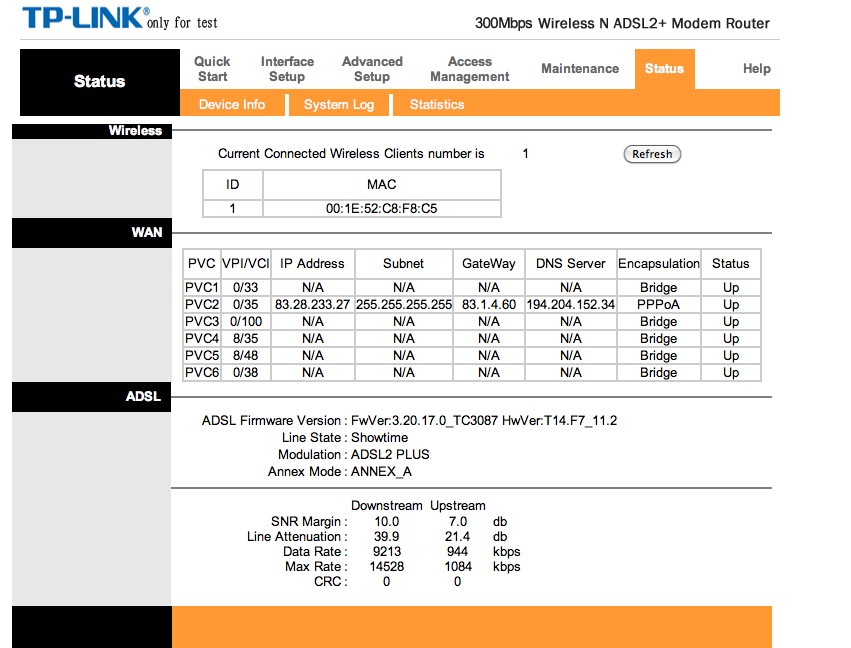851x648 pixels.
Task: Click the WAN section header
Action: pos(146,233)
